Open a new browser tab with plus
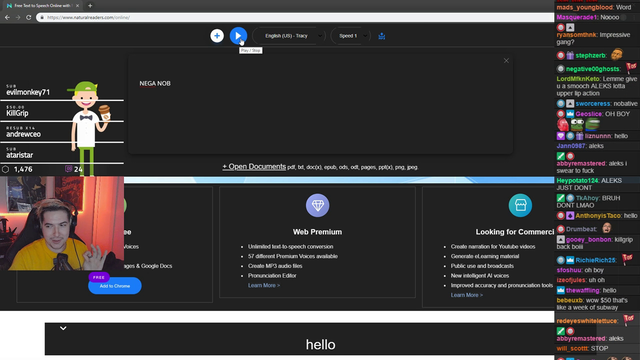640x360 pixels. [x=90, y=6]
